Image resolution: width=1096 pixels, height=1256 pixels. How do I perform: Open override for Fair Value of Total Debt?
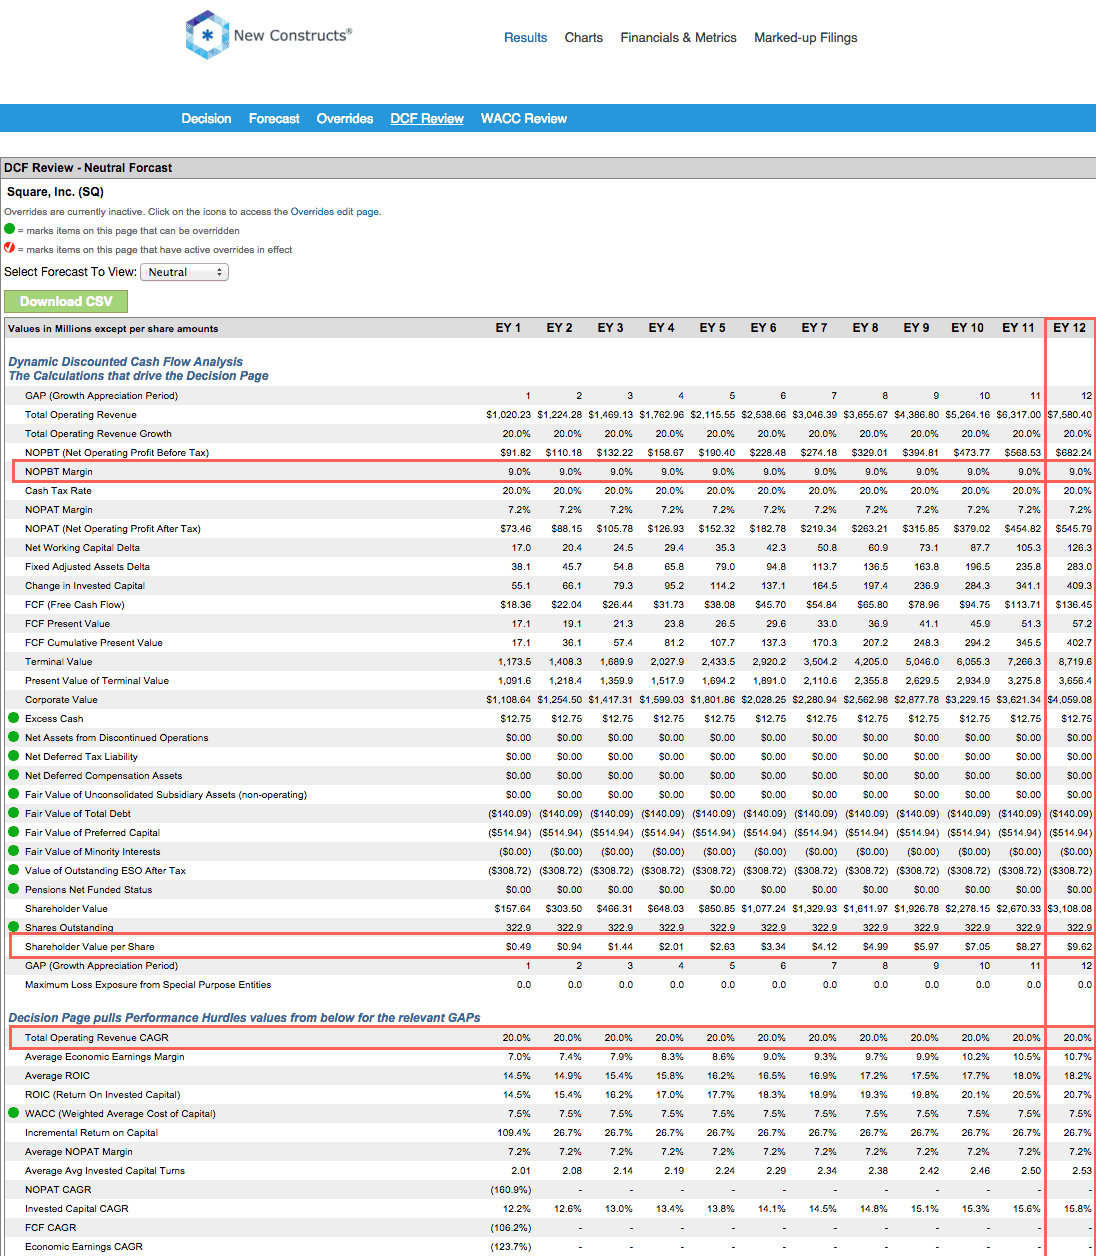point(14,813)
